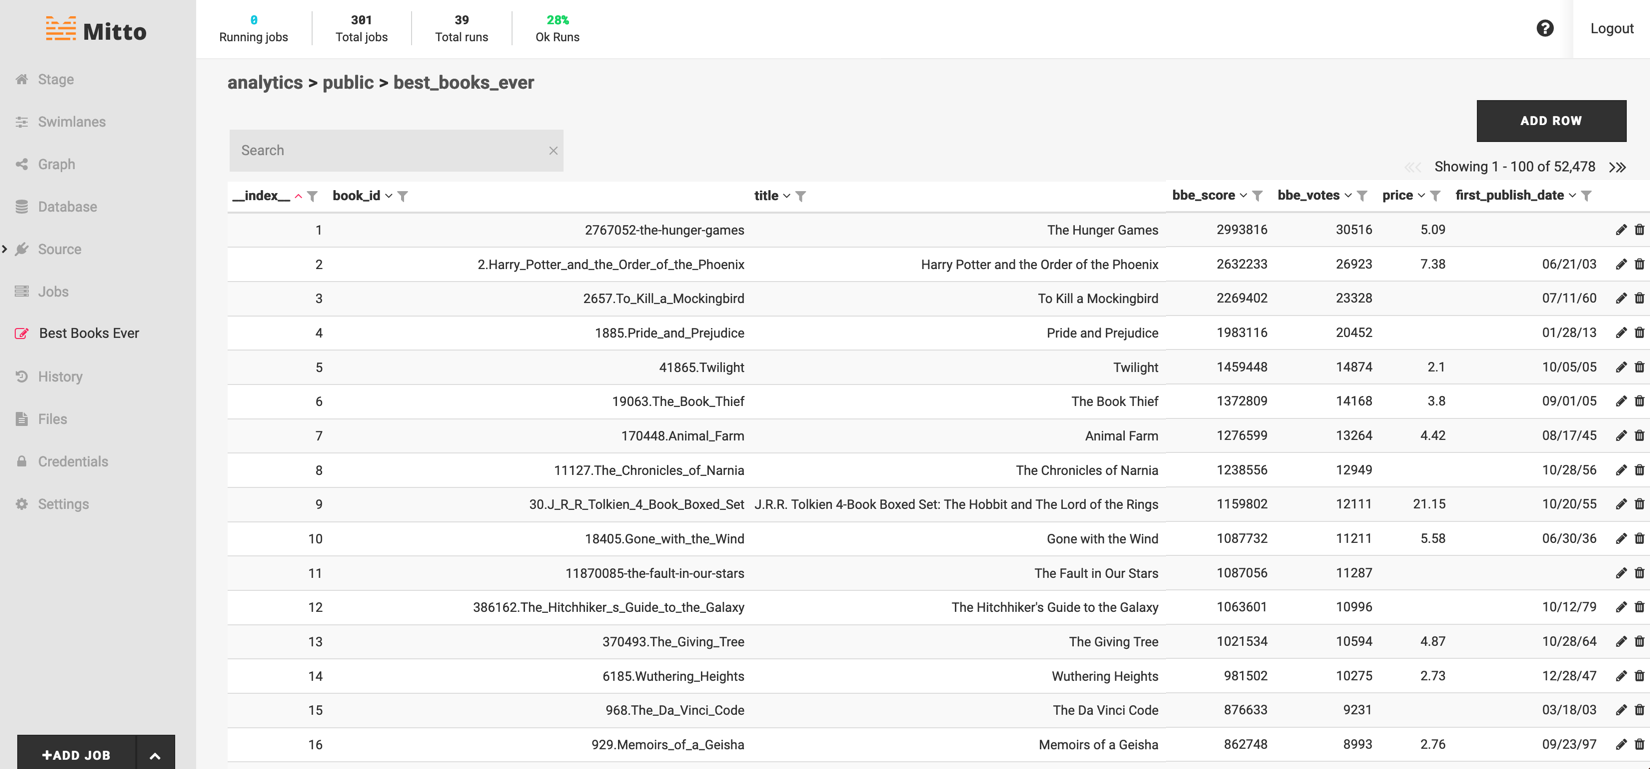Viewport: 1650px width, 769px height.
Task: Open Swimlanes in the sidebar
Action: pos(71,122)
